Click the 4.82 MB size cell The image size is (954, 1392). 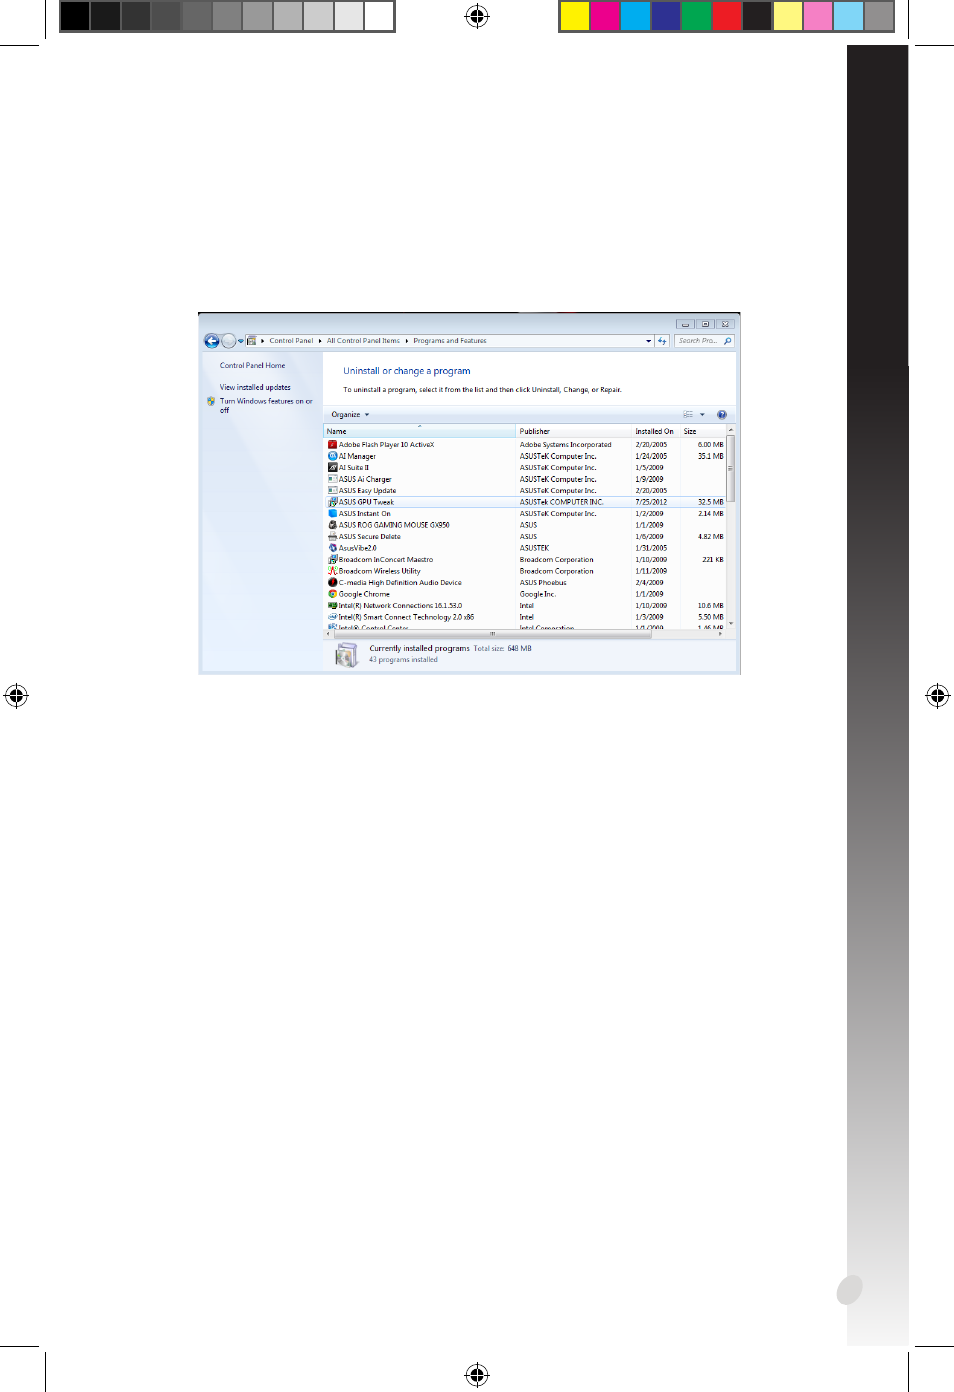[x=711, y=537]
